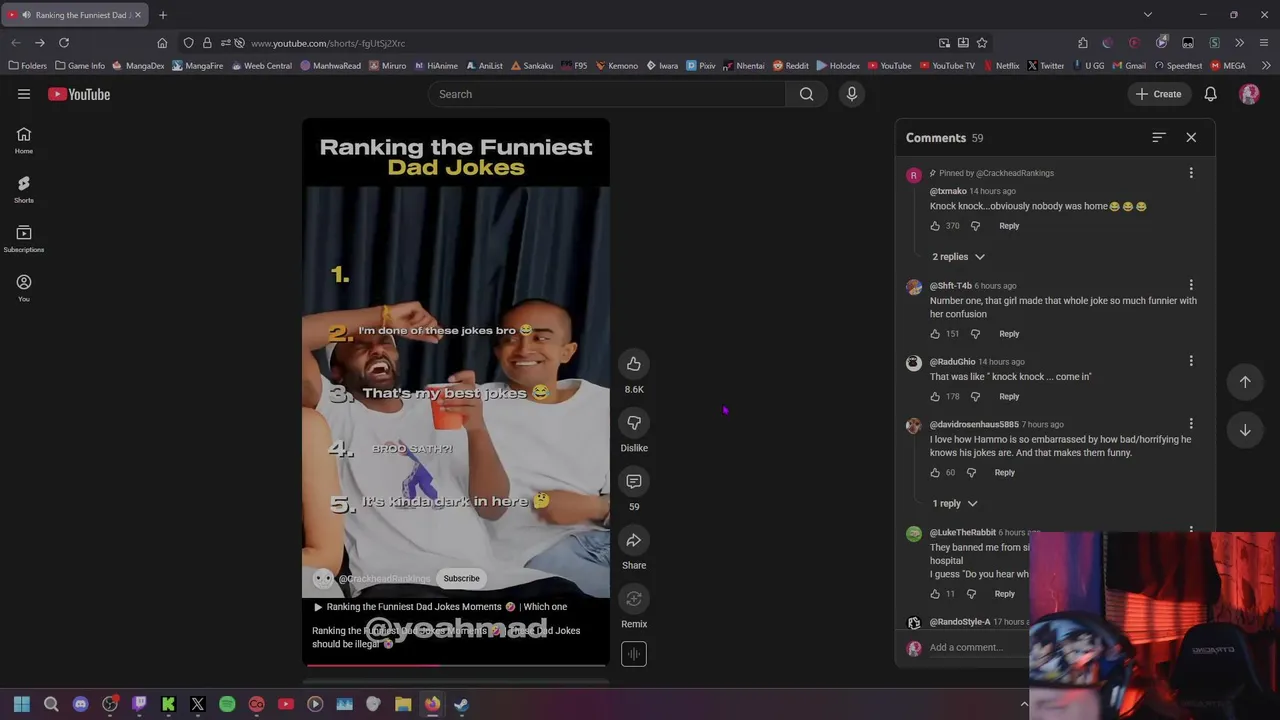Viewport: 1280px width, 720px height.
Task: Go to previous Short with up arrow
Action: 1245,381
